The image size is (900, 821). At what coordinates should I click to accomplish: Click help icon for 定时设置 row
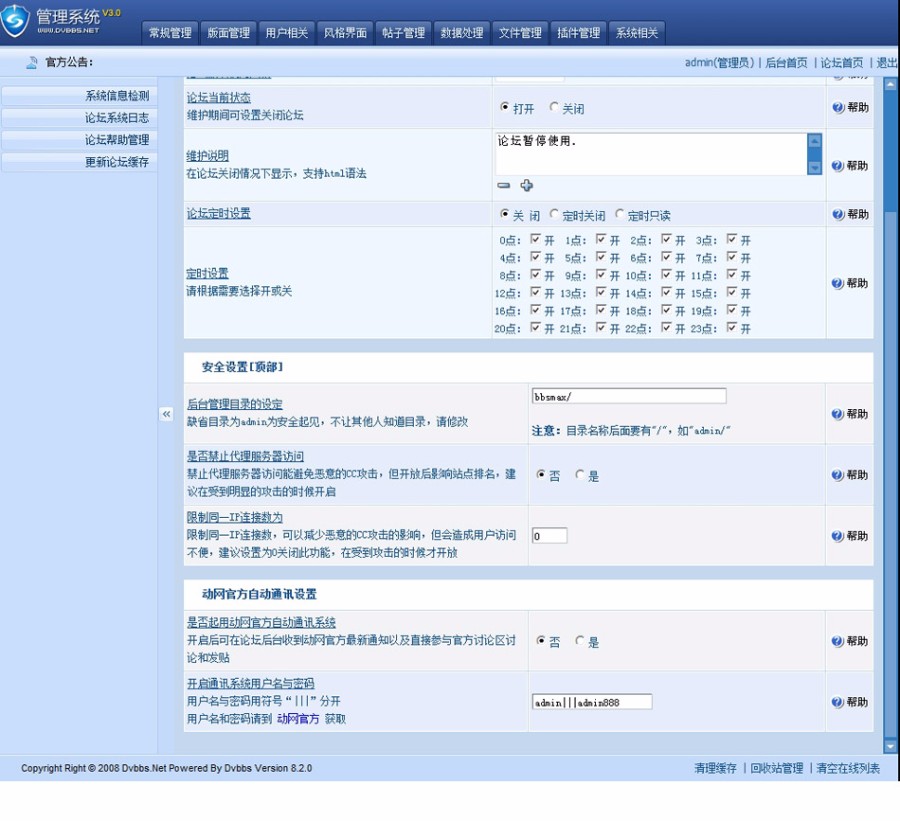pos(838,283)
